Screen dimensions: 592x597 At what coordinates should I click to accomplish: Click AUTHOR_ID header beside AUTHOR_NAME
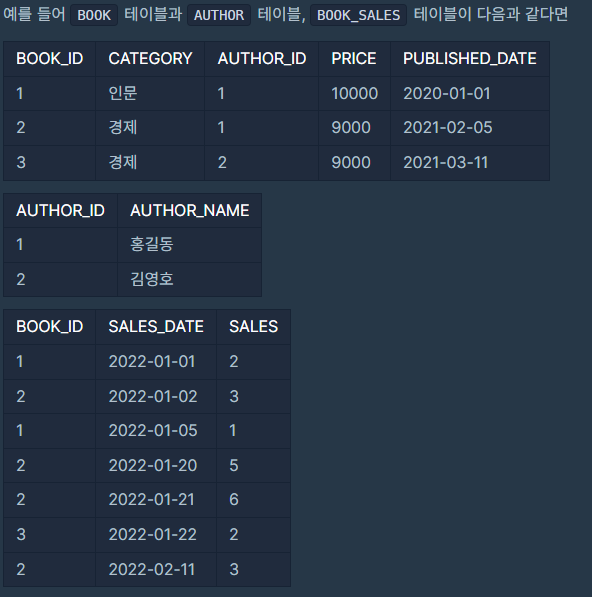coord(60,211)
